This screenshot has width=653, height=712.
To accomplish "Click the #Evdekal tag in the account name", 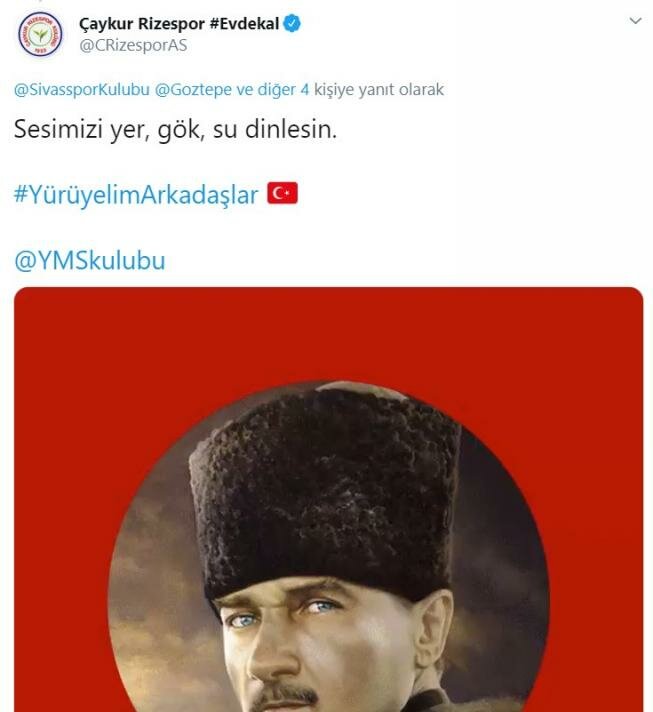I will point(244,24).
